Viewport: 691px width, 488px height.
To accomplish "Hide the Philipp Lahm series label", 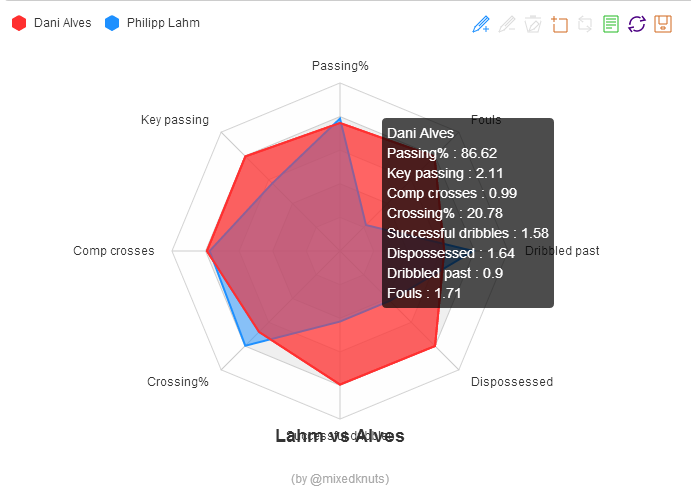I will pos(163,22).
